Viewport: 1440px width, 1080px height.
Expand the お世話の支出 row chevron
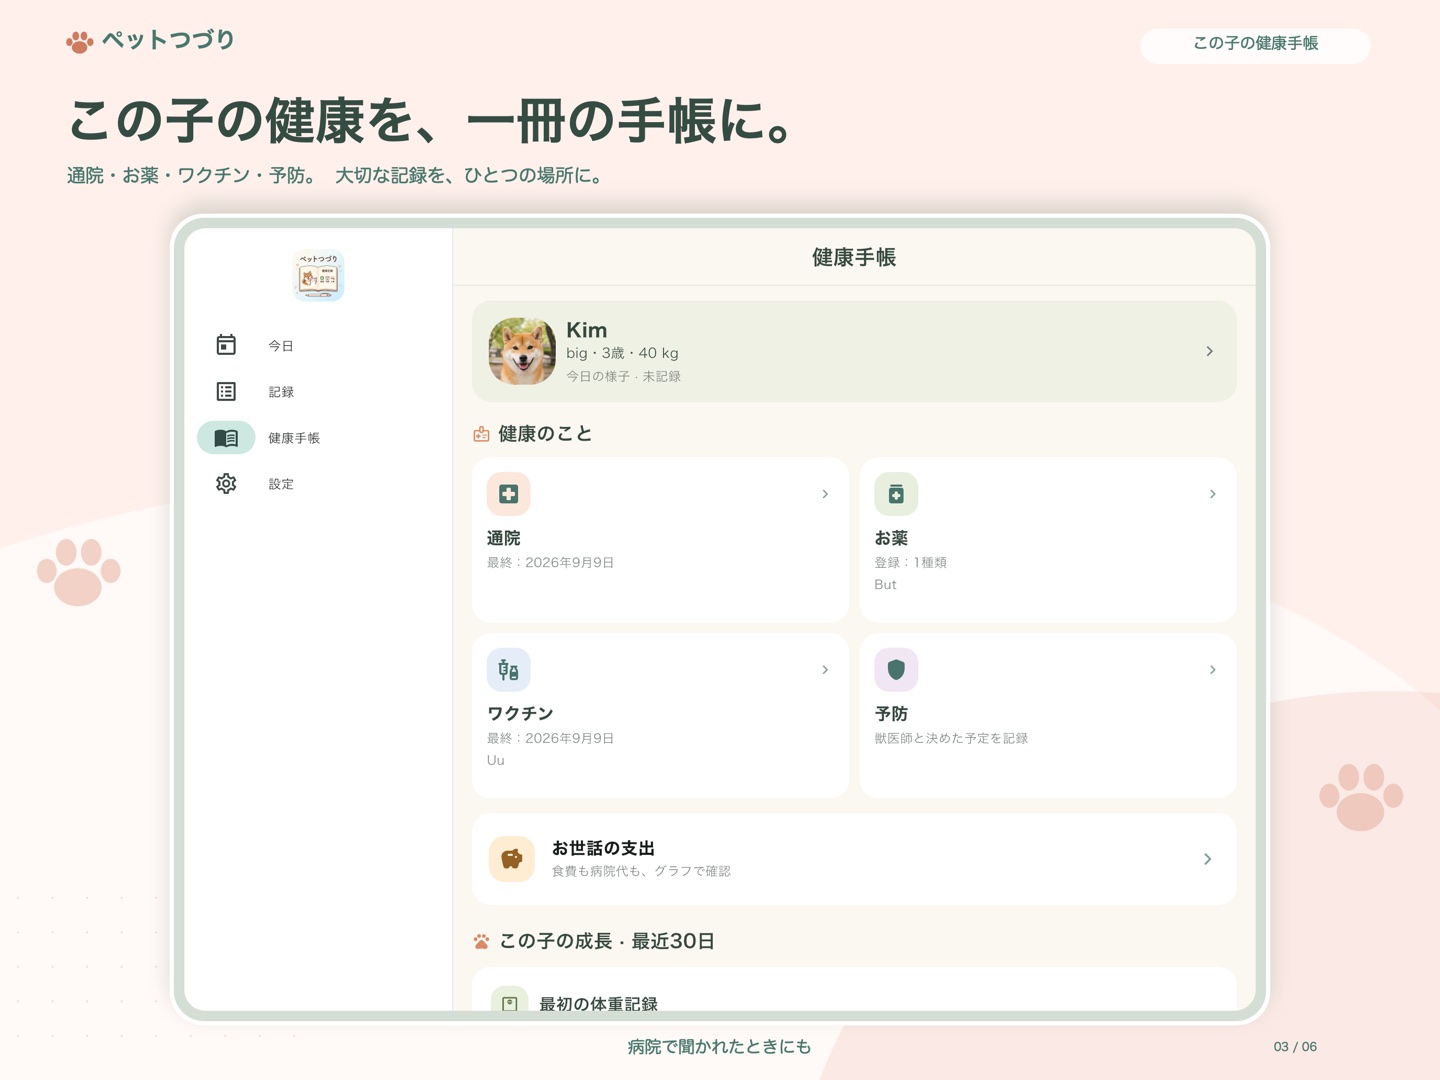[1207, 859]
